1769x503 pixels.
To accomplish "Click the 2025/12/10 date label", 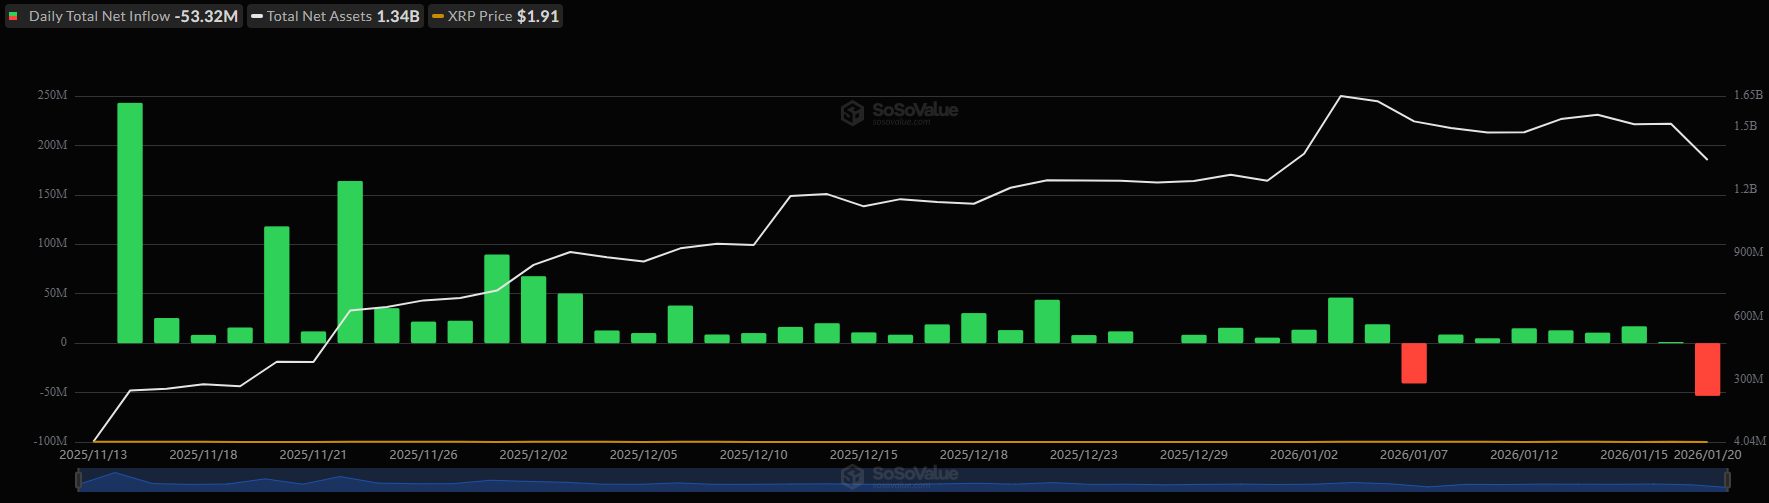I will [x=753, y=455].
